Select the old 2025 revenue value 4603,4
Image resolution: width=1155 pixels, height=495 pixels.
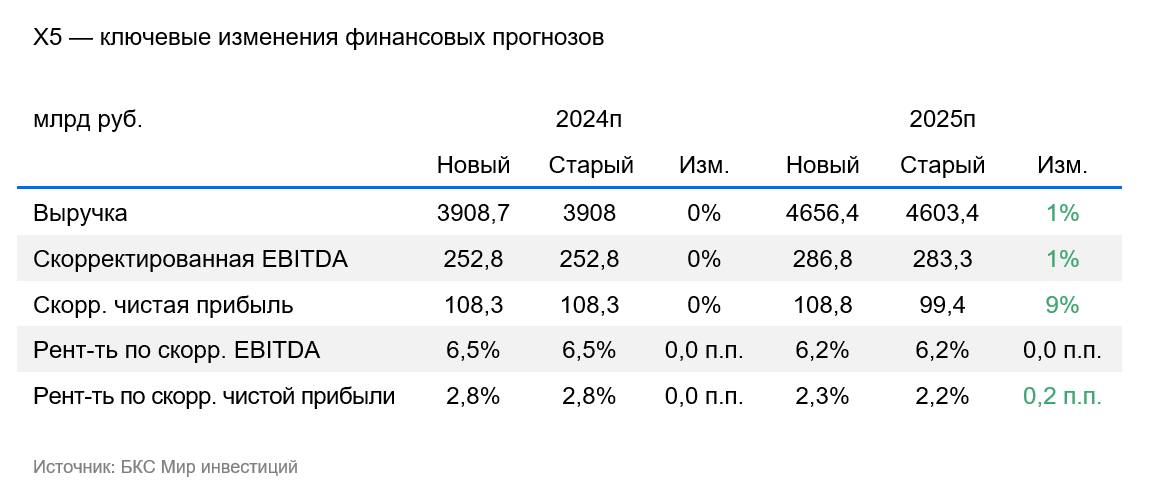coord(942,214)
